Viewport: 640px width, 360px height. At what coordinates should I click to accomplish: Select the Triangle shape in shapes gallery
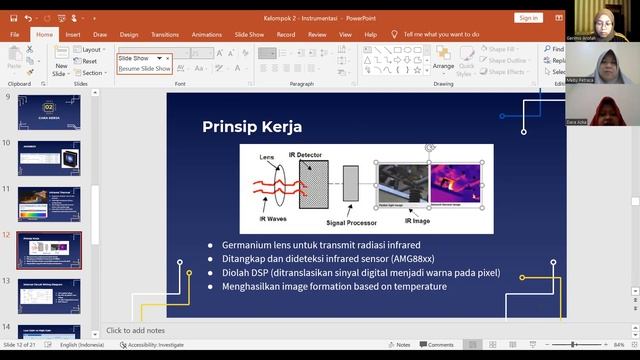(x=367, y=60)
